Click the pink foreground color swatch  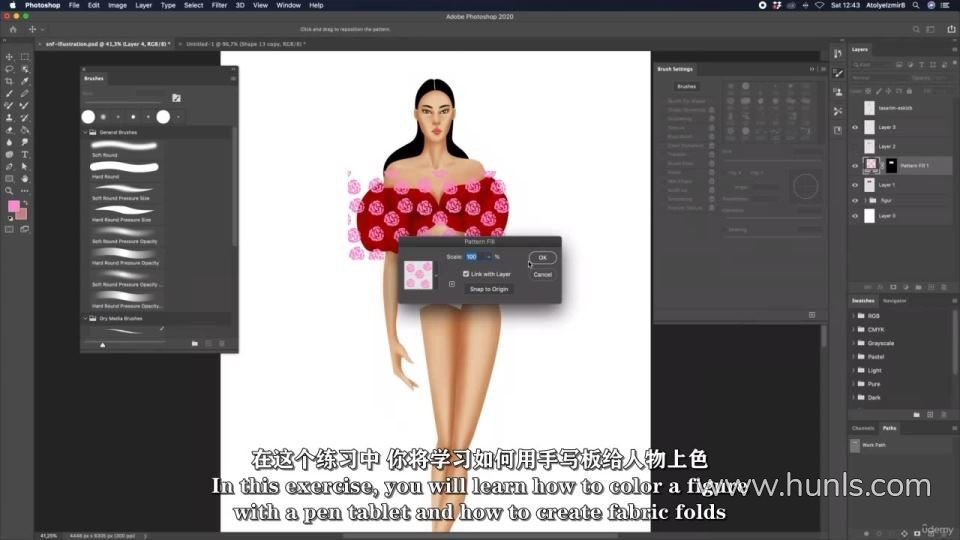14,206
